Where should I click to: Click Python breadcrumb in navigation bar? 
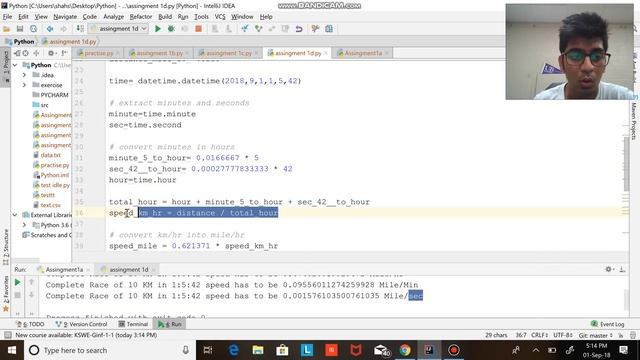coord(20,42)
